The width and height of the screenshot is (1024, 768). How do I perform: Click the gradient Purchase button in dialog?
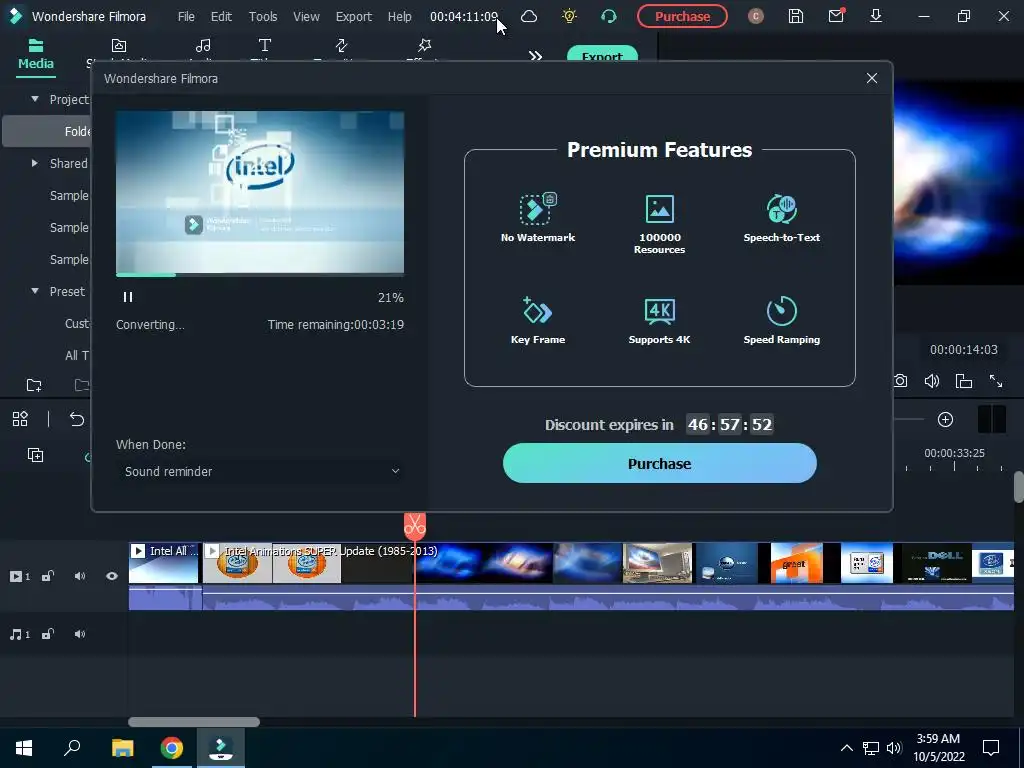(660, 464)
